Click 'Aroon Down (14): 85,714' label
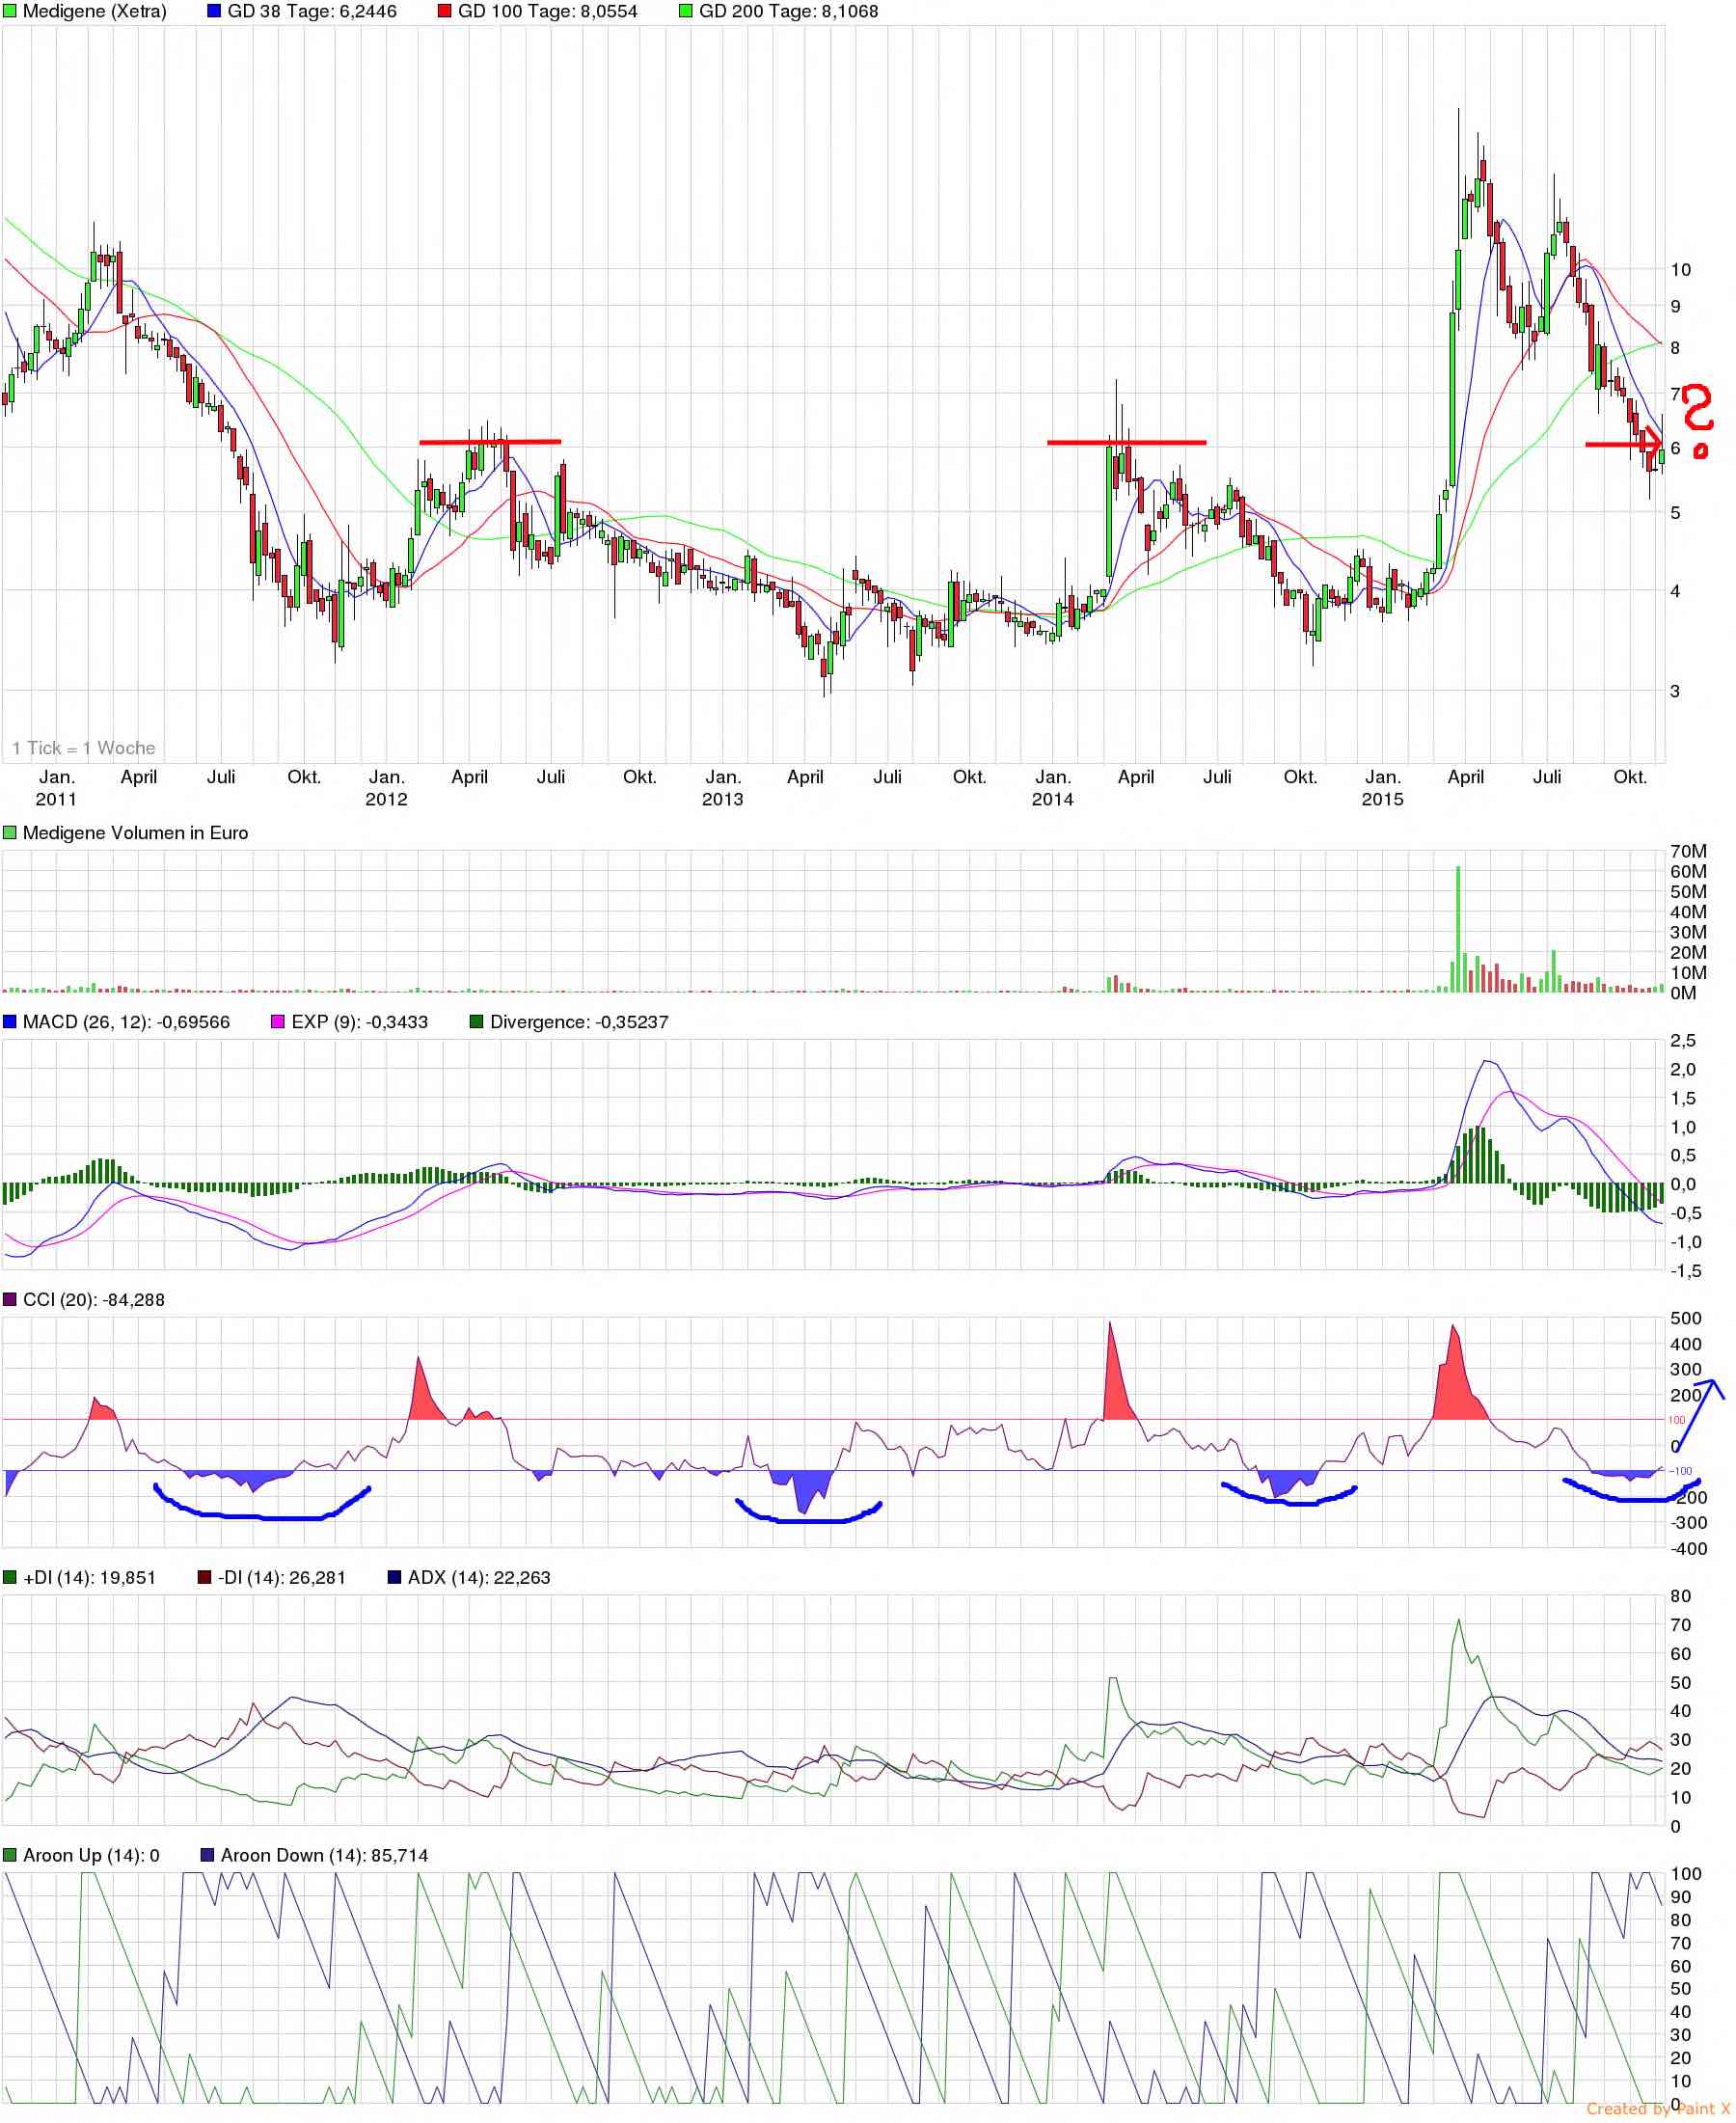This screenshot has width=1736, height=2123. coord(325,1856)
